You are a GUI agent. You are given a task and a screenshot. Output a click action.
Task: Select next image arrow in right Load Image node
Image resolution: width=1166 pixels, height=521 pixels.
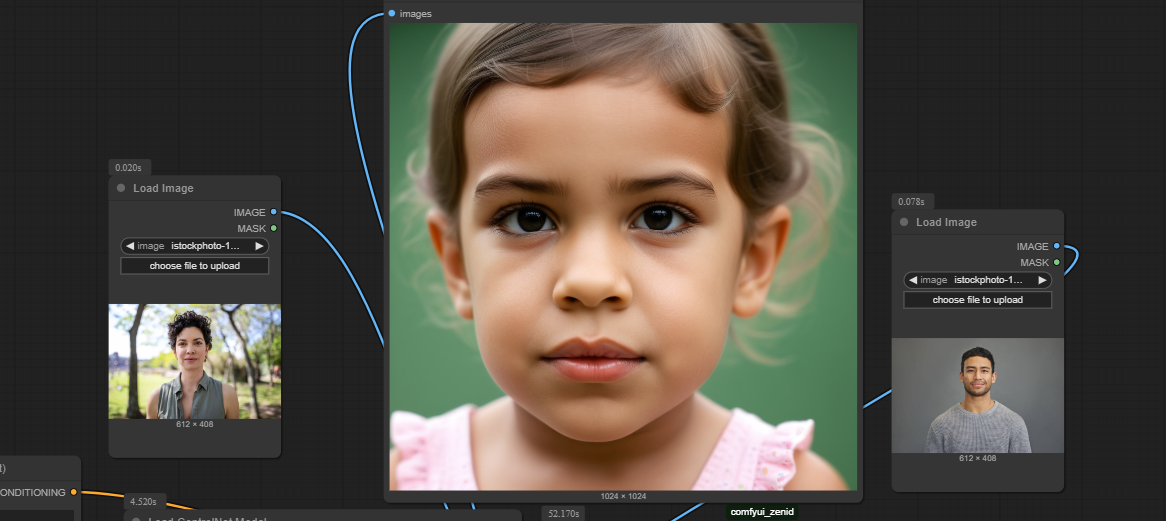tap(1042, 280)
